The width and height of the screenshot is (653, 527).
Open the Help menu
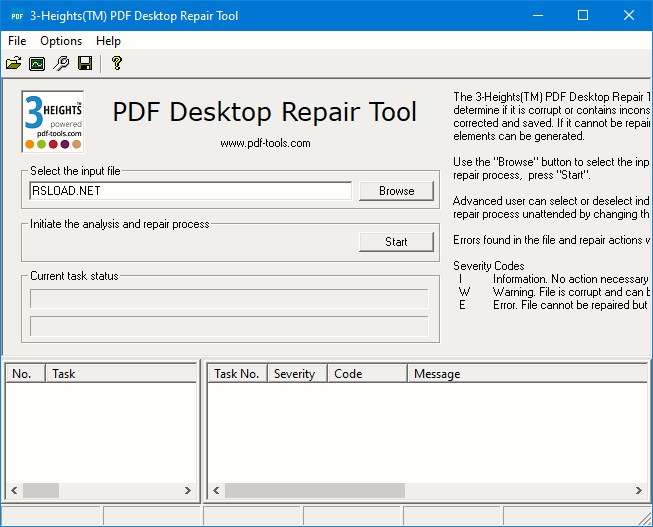click(x=108, y=41)
